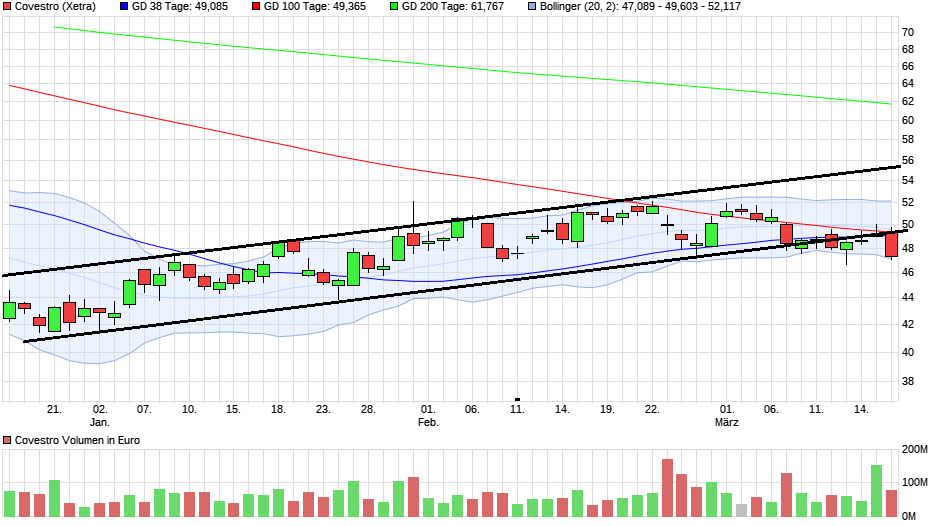The width and height of the screenshot is (940, 526).
Task: Click the '18.' date axis label
Action: coord(278,410)
